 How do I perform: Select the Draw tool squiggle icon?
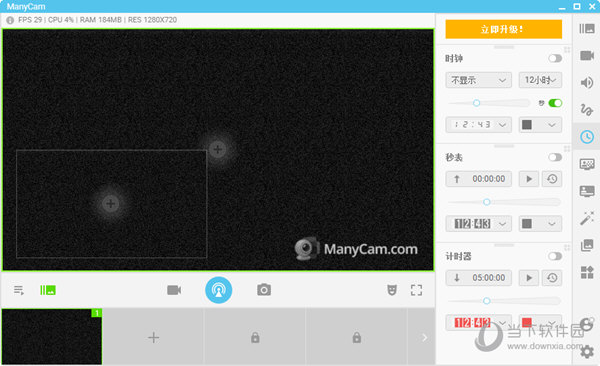coord(587,109)
